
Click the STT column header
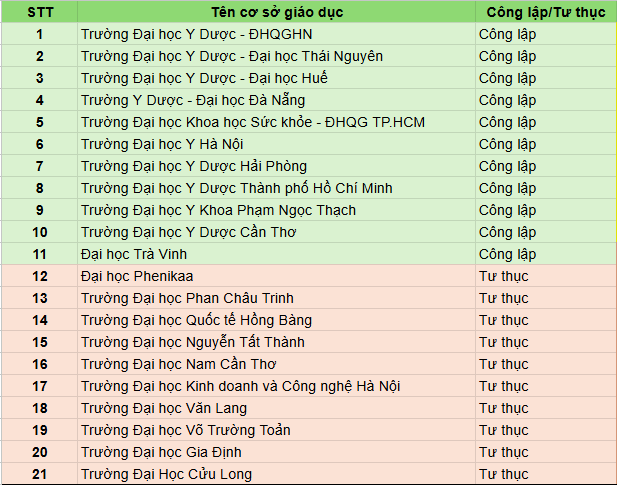[39, 12]
